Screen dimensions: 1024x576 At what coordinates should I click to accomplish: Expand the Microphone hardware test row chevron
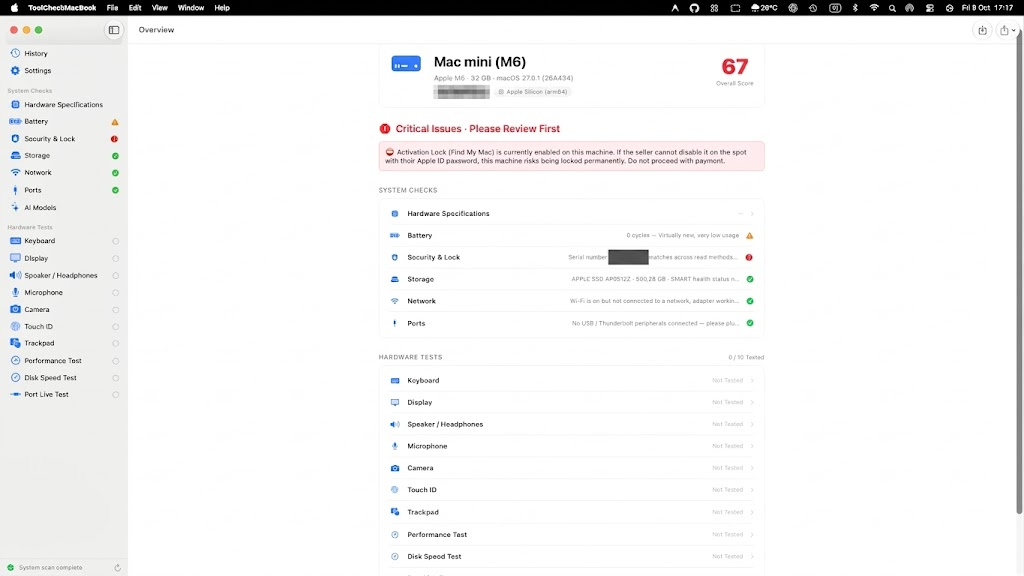pos(752,446)
